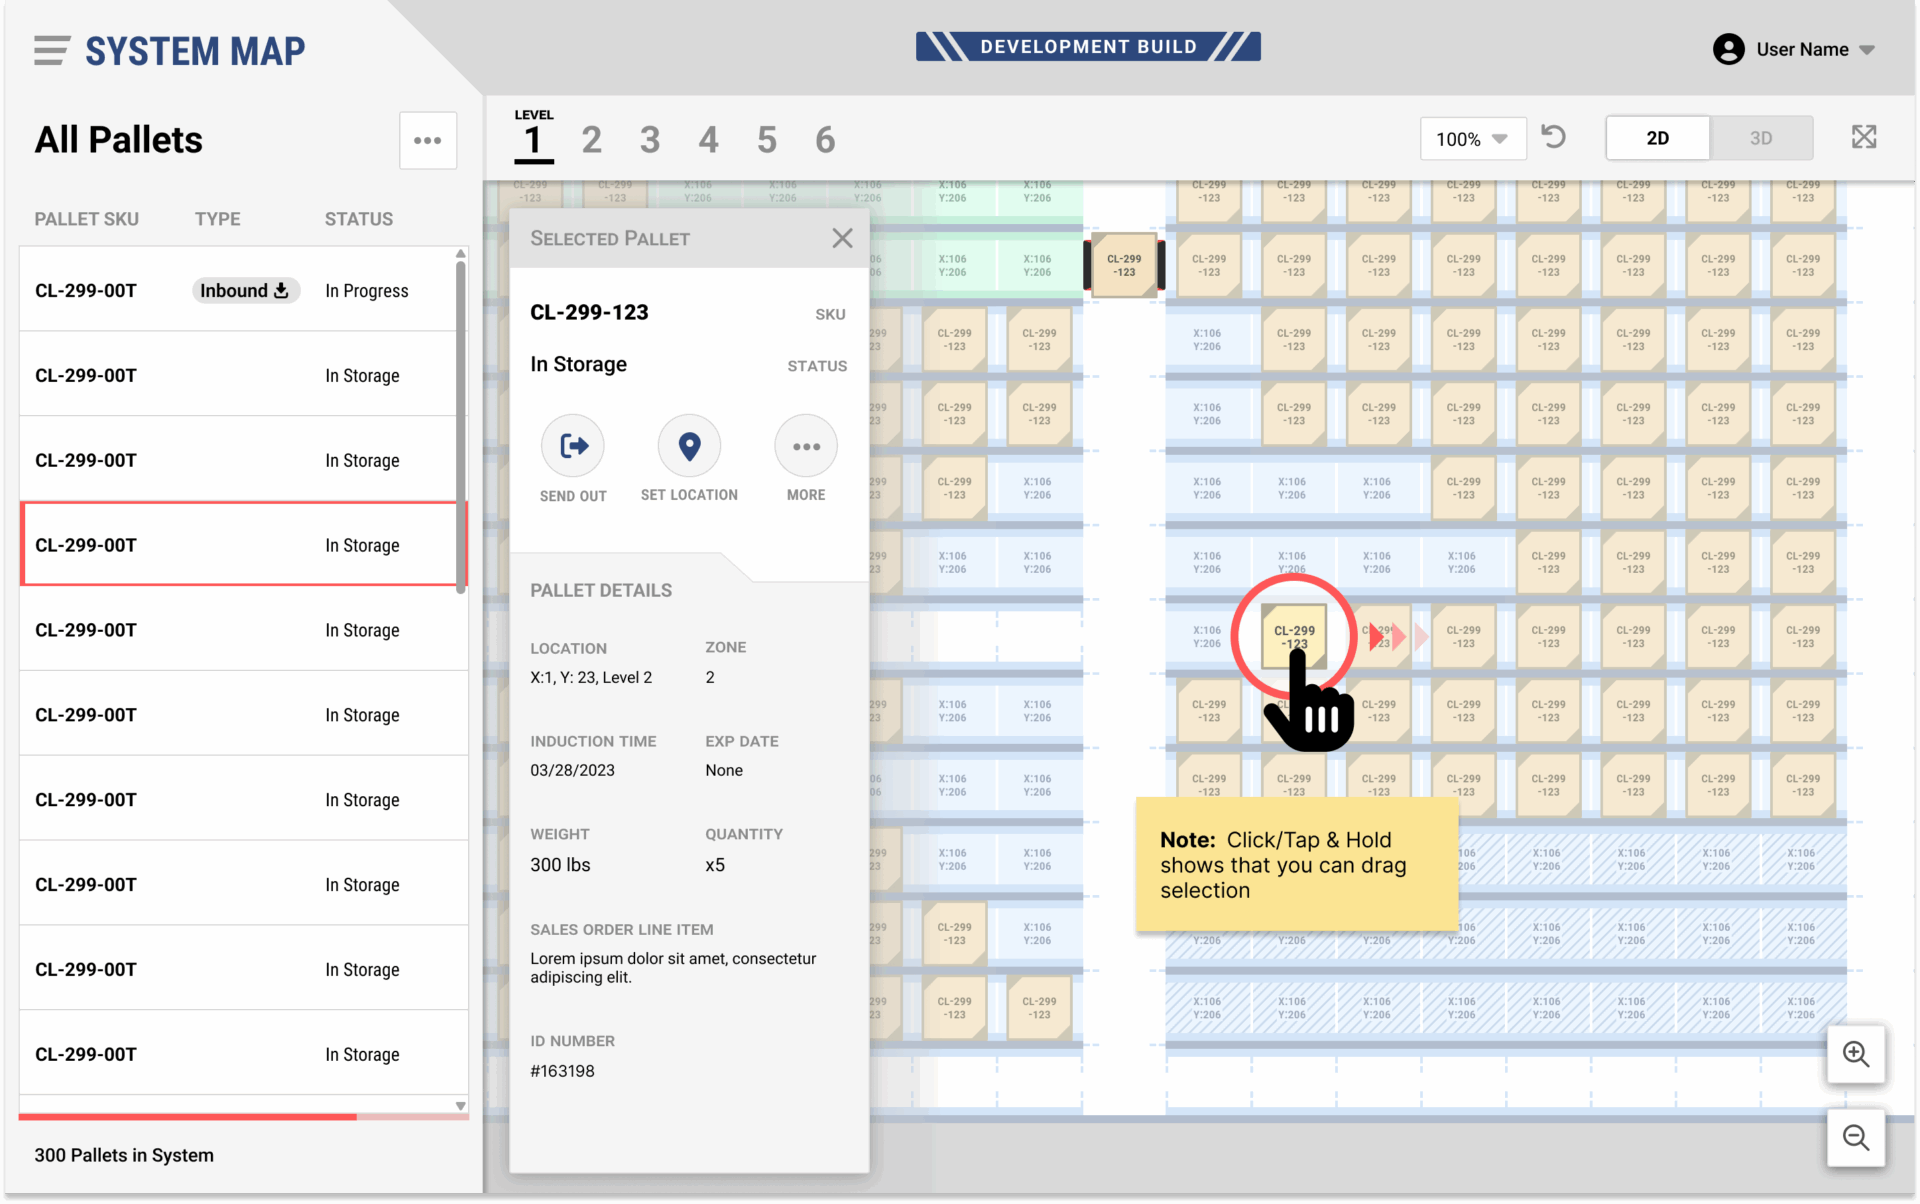Click the red pallet progress bar
Screen dimensions: 1920x1204
click(188, 1116)
